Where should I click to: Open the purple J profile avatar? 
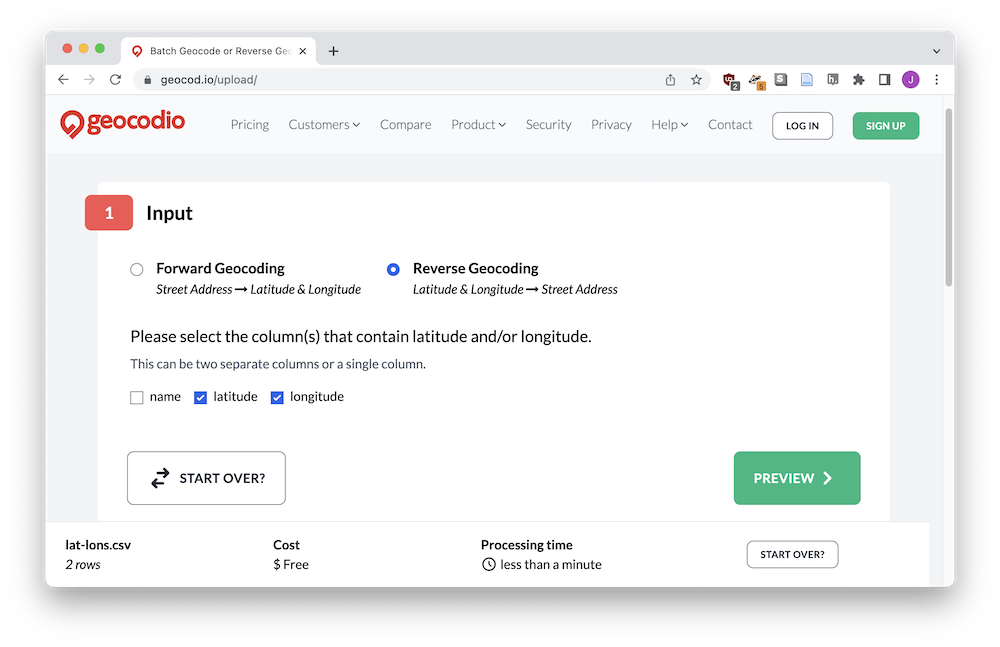[x=910, y=80]
